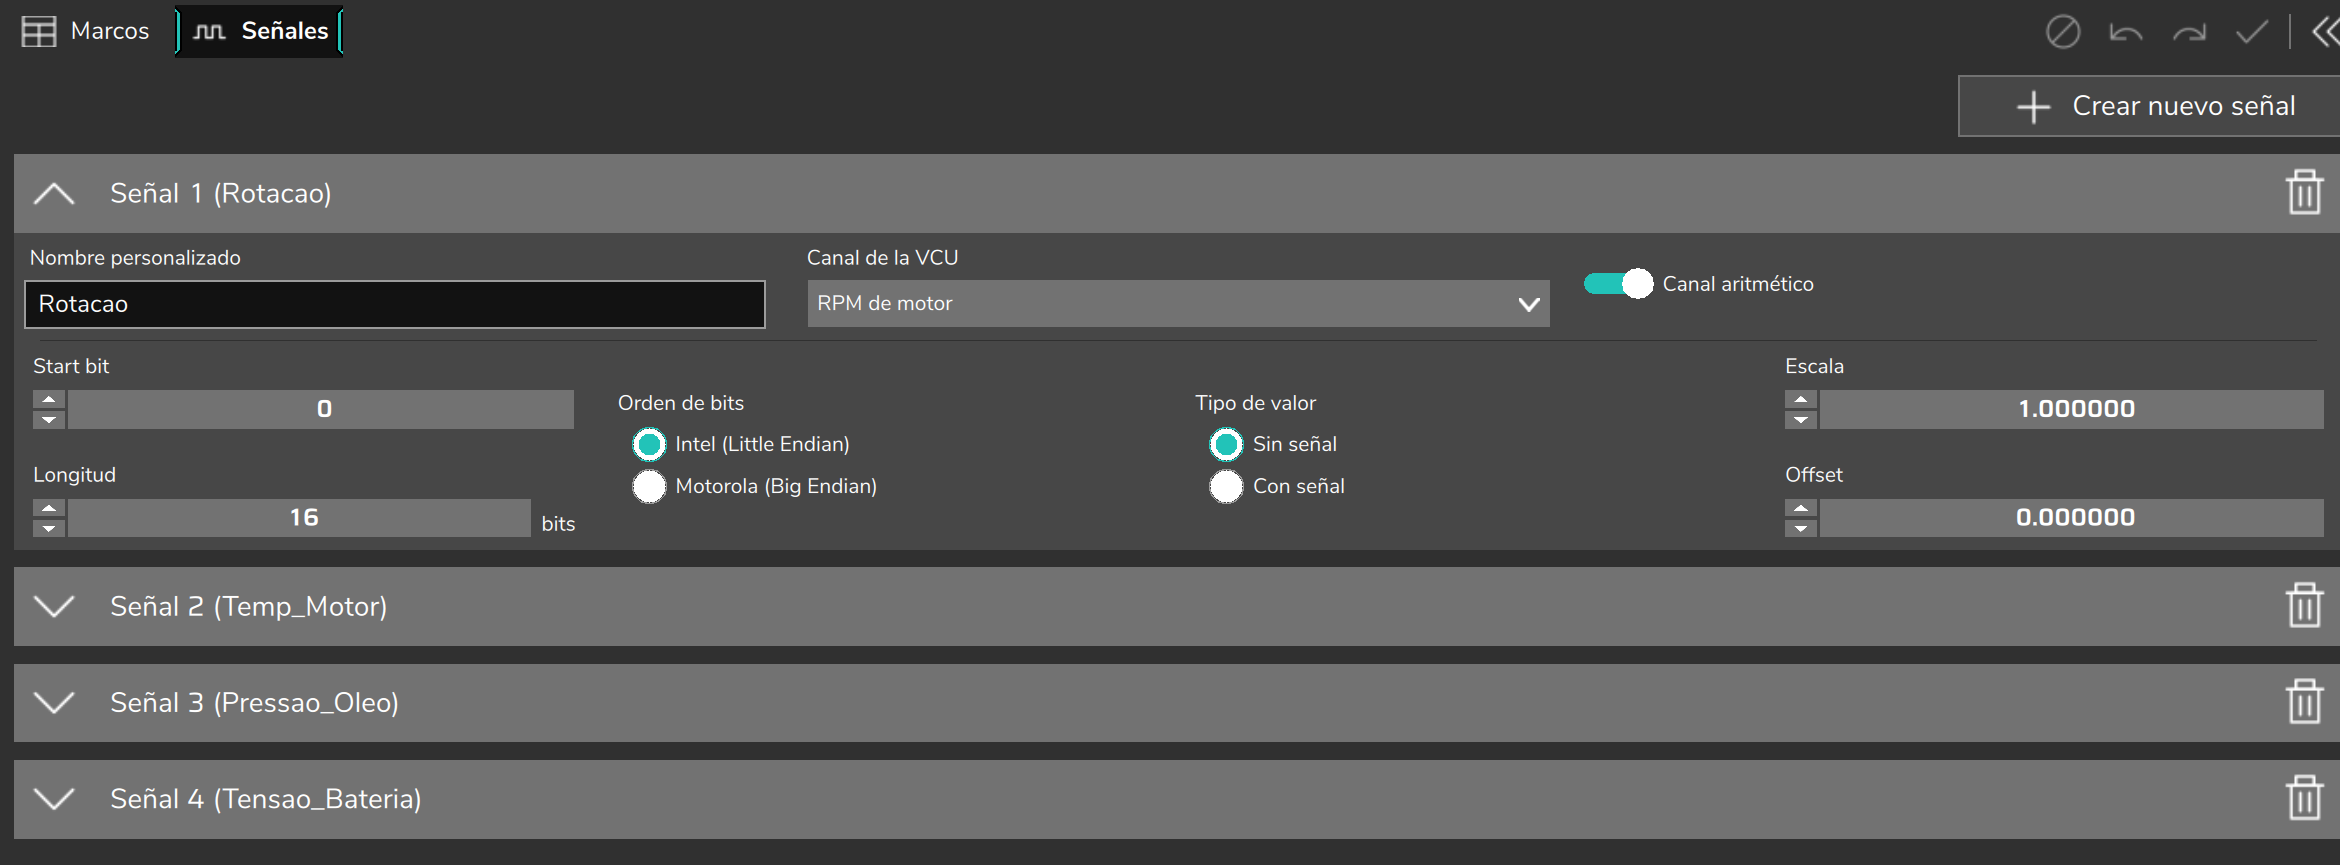Select Intel (Little Endian) bit order
The image size is (2340, 865).
pyautogui.click(x=649, y=444)
